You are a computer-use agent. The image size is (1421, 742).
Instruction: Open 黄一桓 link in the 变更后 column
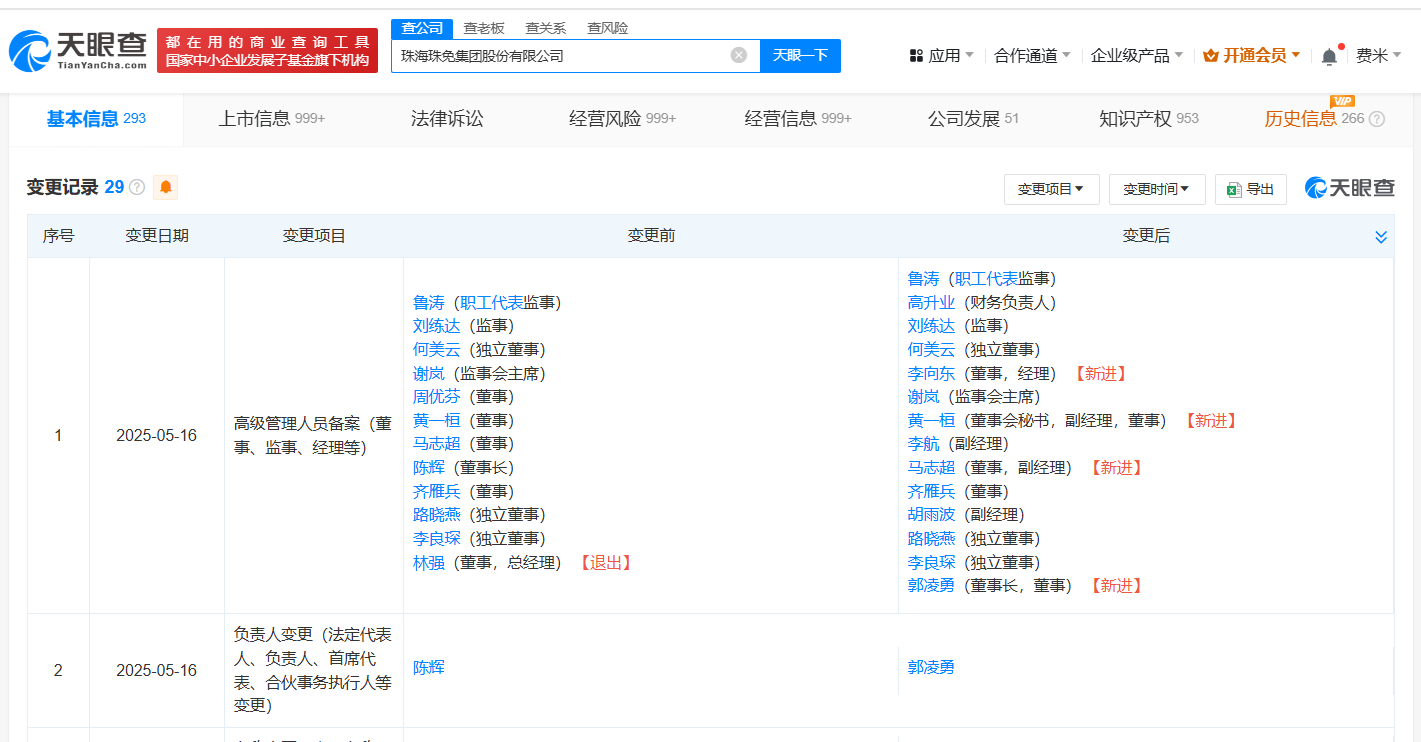point(931,420)
